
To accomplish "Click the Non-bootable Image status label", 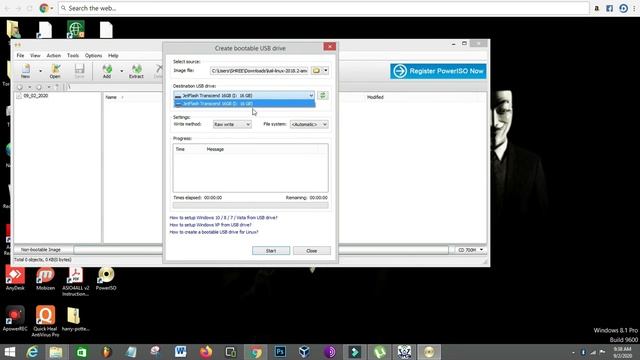I will coord(40,250).
